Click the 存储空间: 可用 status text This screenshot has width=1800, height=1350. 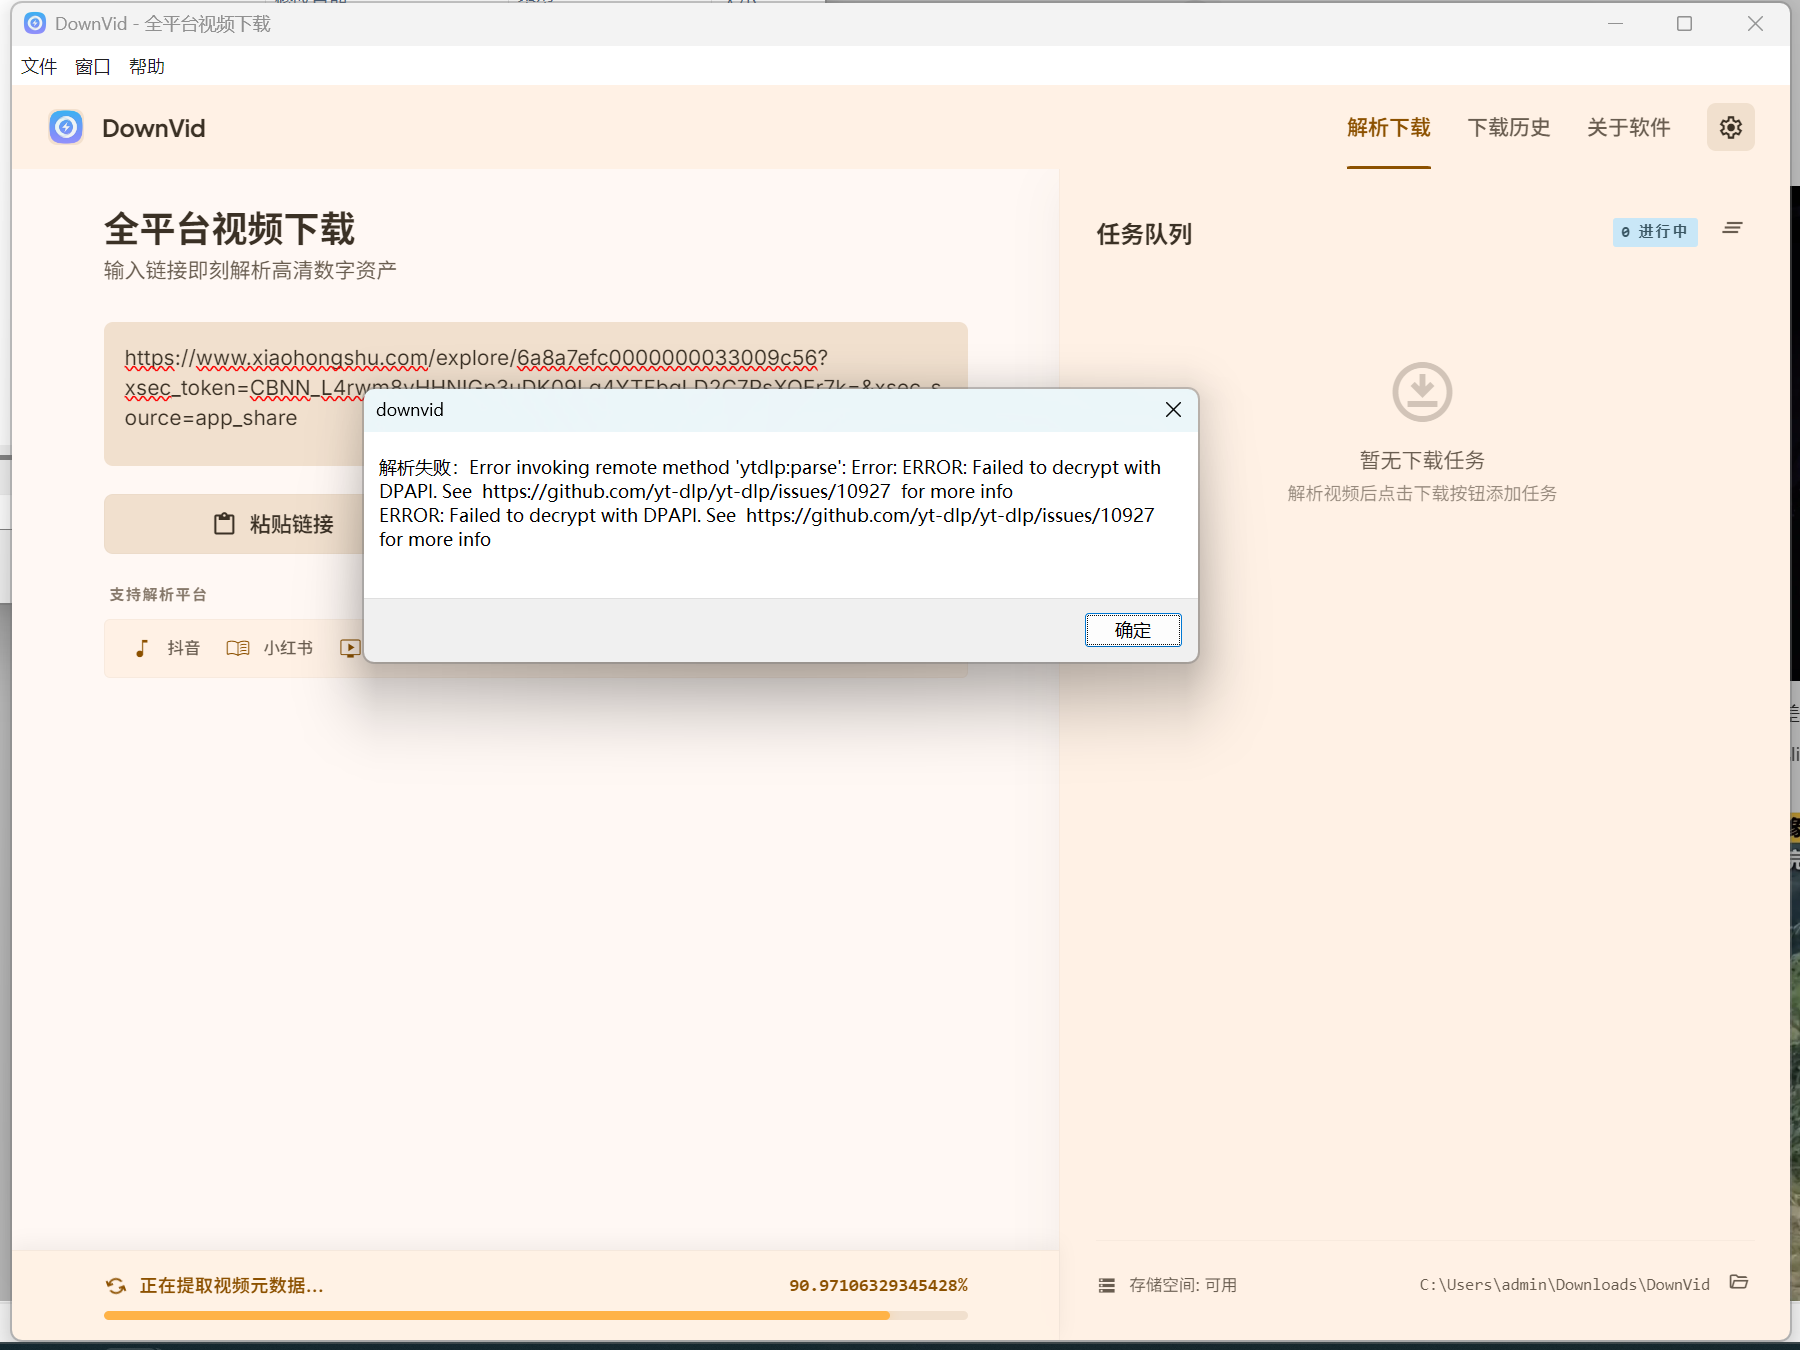(x=1183, y=1285)
